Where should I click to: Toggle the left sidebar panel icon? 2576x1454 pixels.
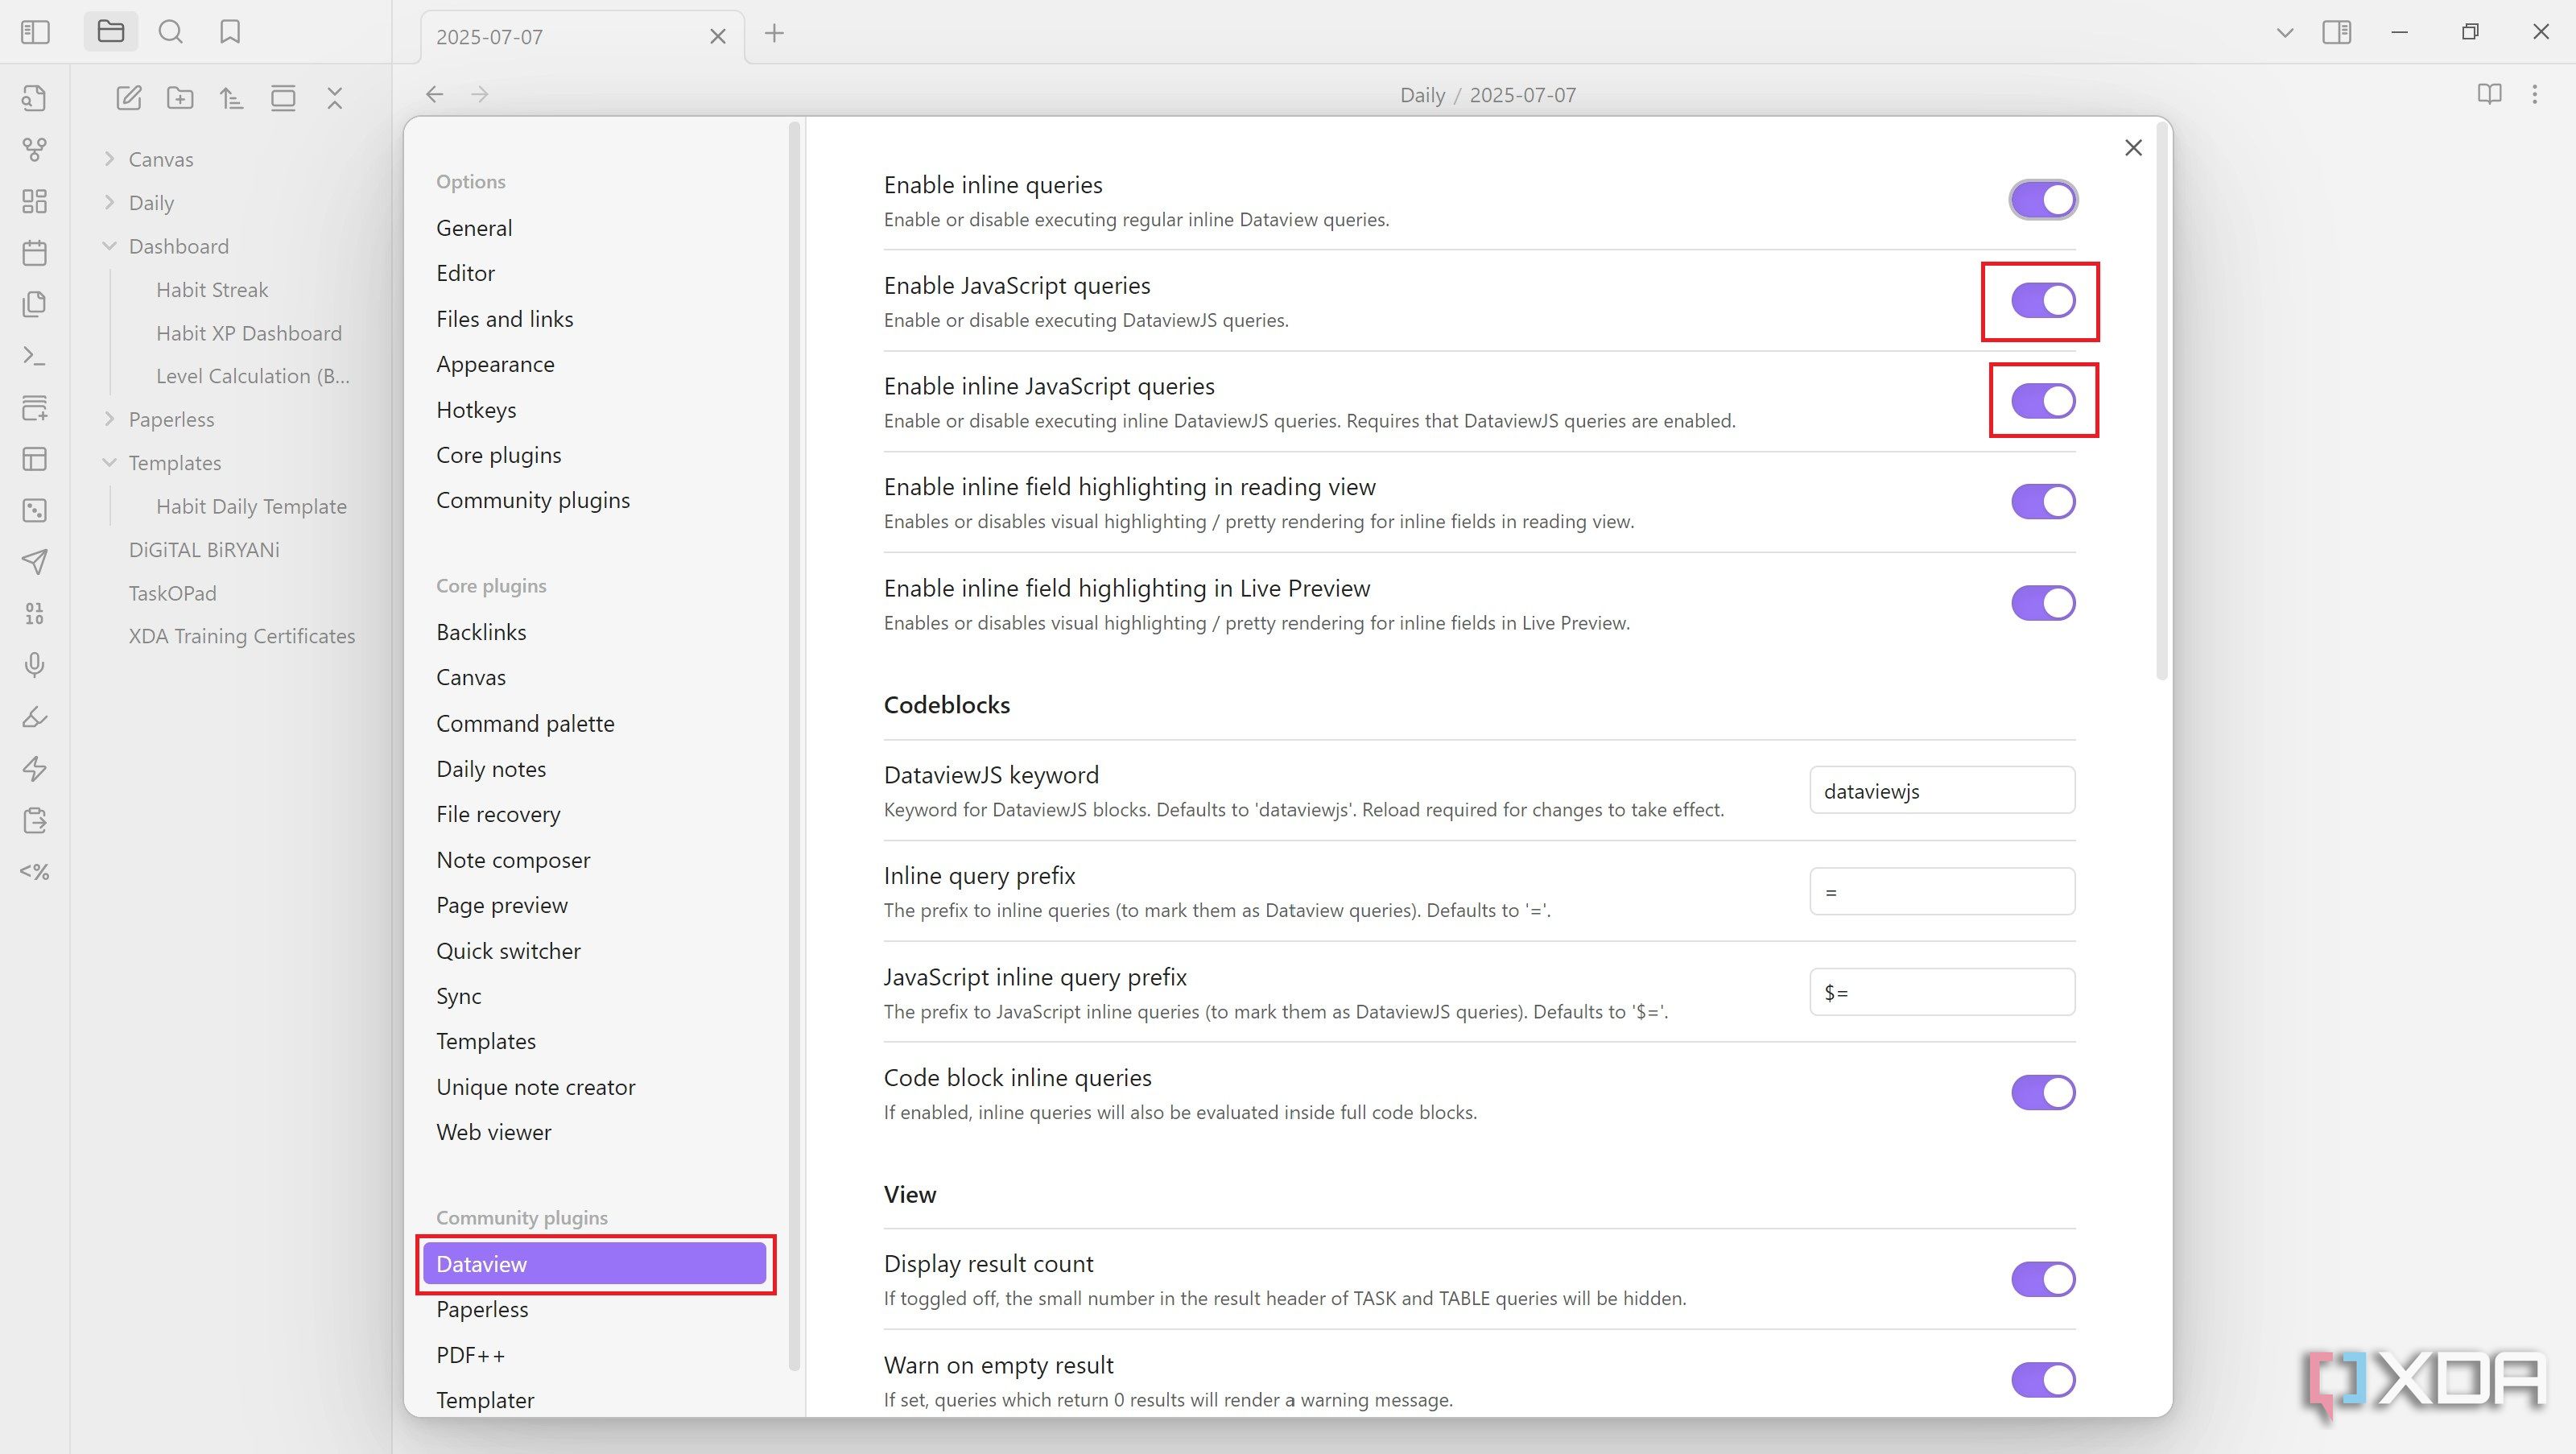[35, 32]
